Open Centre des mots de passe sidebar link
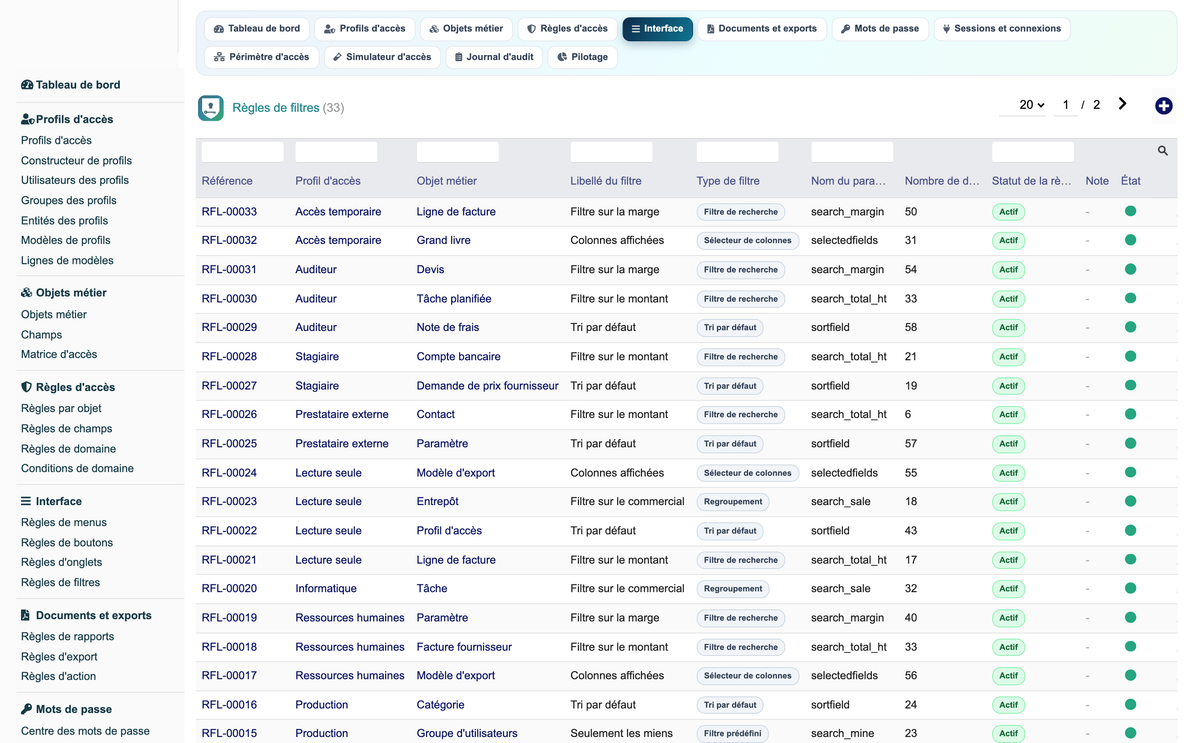Viewport: 1200px width, 743px height. click(x=85, y=731)
